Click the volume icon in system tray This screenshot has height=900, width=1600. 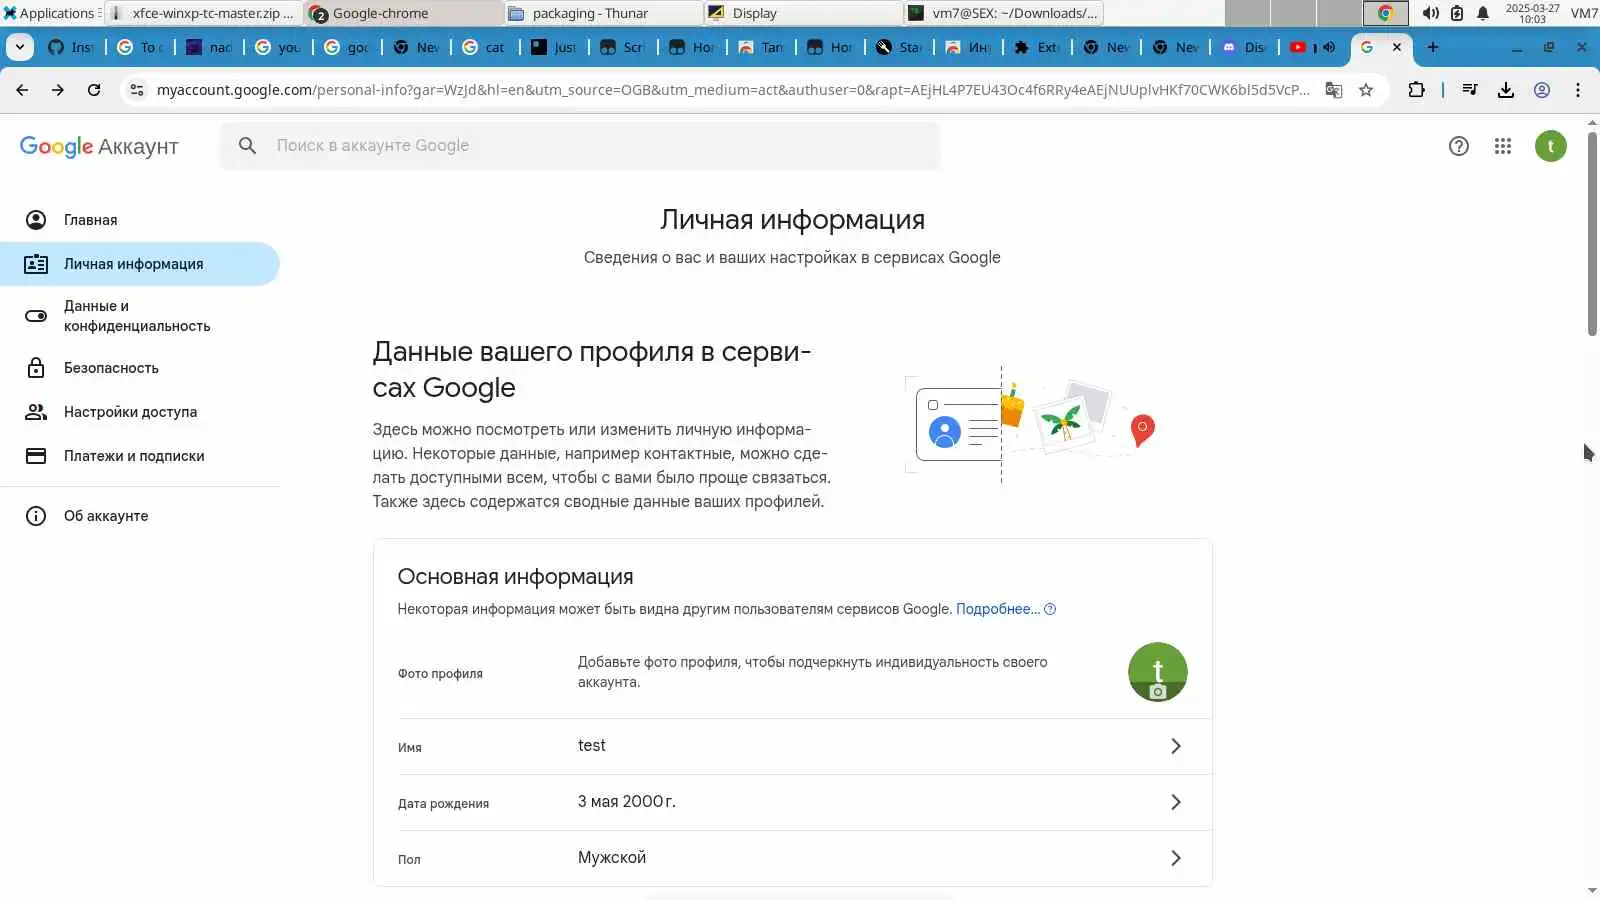(x=1431, y=13)
